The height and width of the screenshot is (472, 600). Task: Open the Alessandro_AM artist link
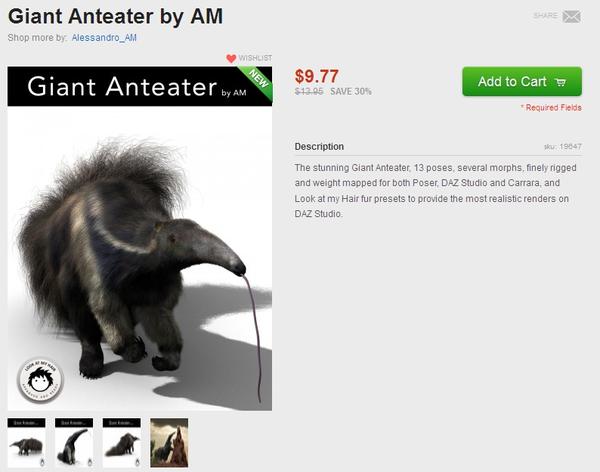tap(104, 38)
